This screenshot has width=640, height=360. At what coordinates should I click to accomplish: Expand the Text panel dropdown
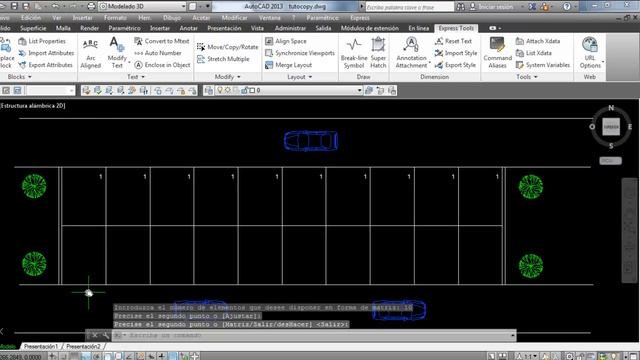tap(136, 77)
